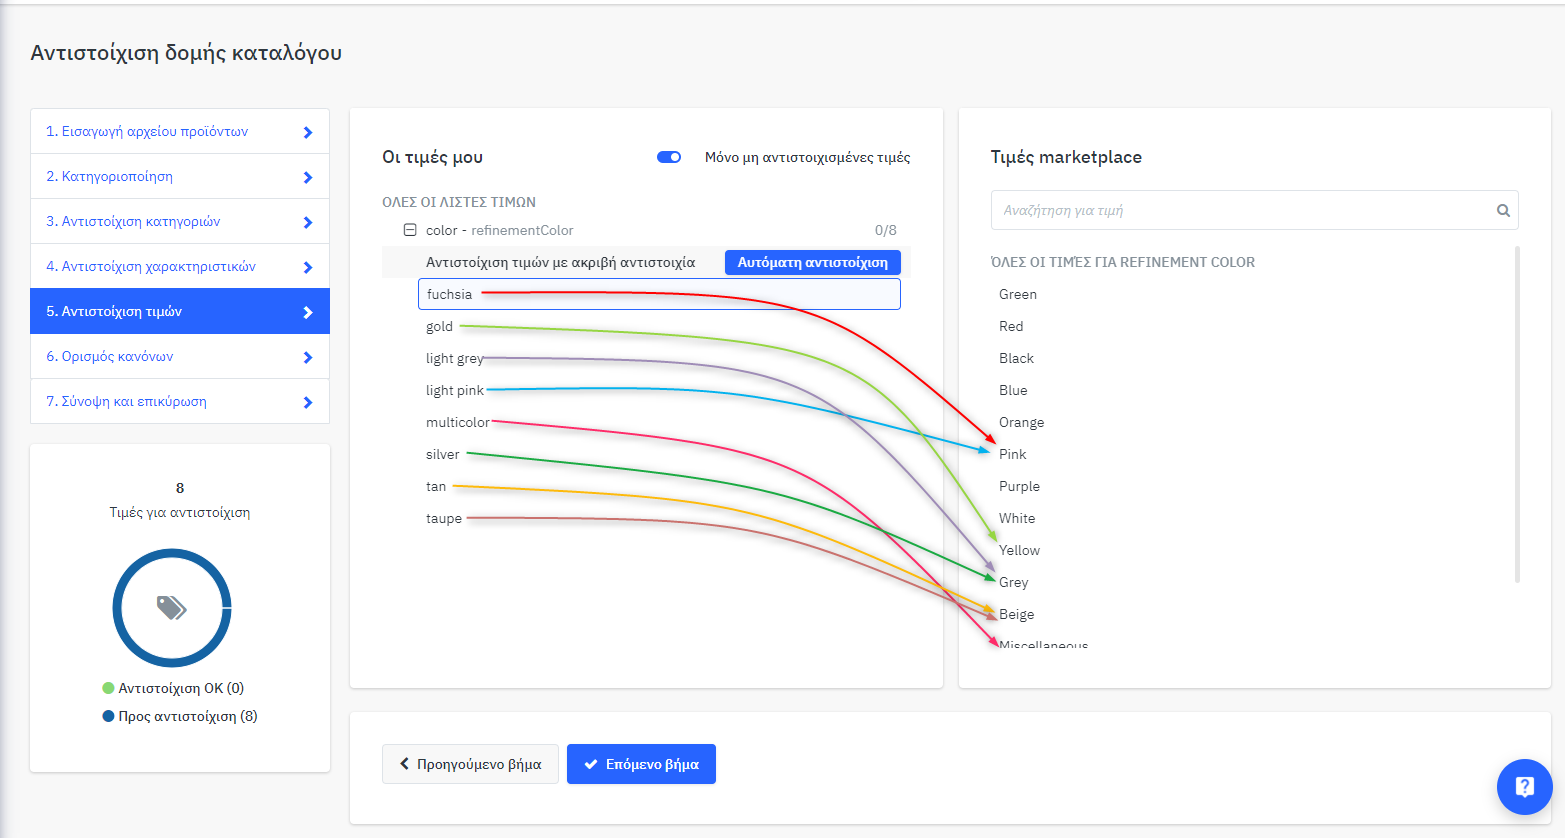Click the marketplace value search field
1565x838 pixels.
(x=1240, y=211)
